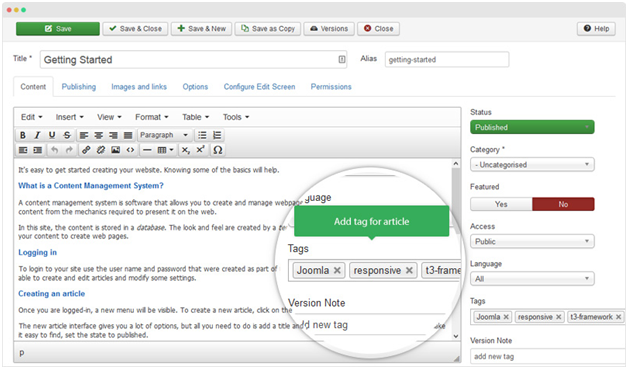Open the Paragraph format dropdown
The image size is (628, 369).
tap(164, 135)
